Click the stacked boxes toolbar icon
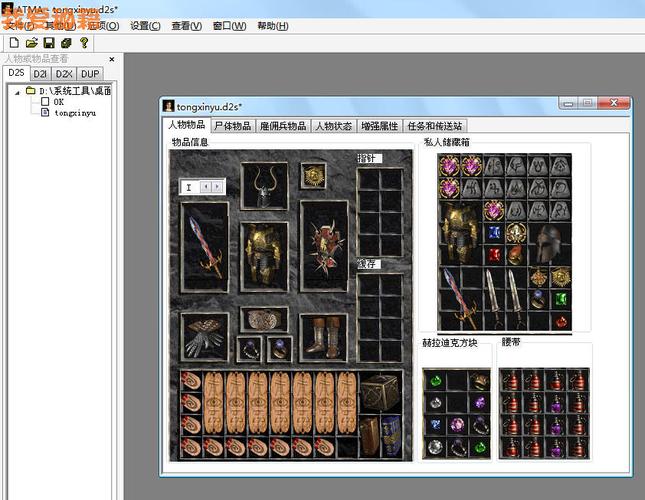The height and width of the screenshot is (500, 645). click(66, 43)
